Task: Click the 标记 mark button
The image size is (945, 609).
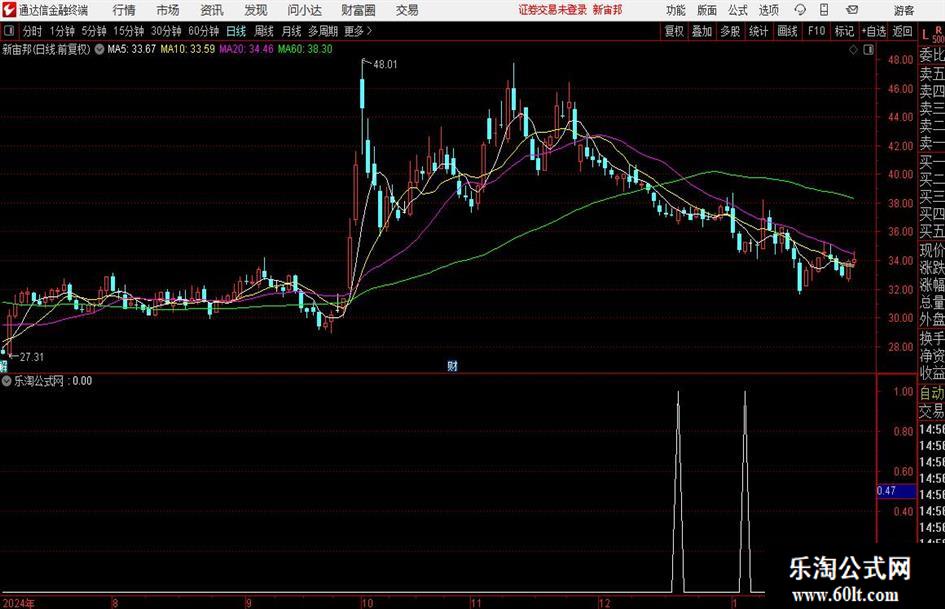Action: 844,31
